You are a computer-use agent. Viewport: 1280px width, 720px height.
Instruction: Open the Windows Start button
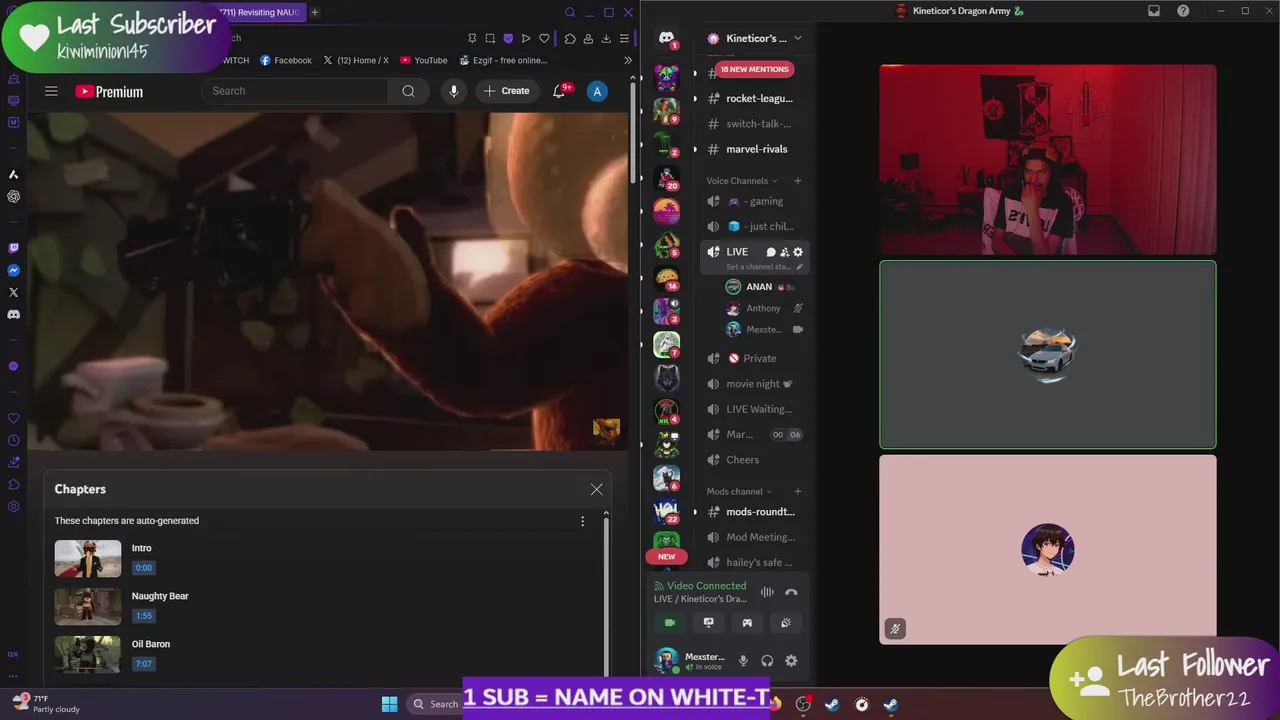pyautogui.click(x=390, y=704)
